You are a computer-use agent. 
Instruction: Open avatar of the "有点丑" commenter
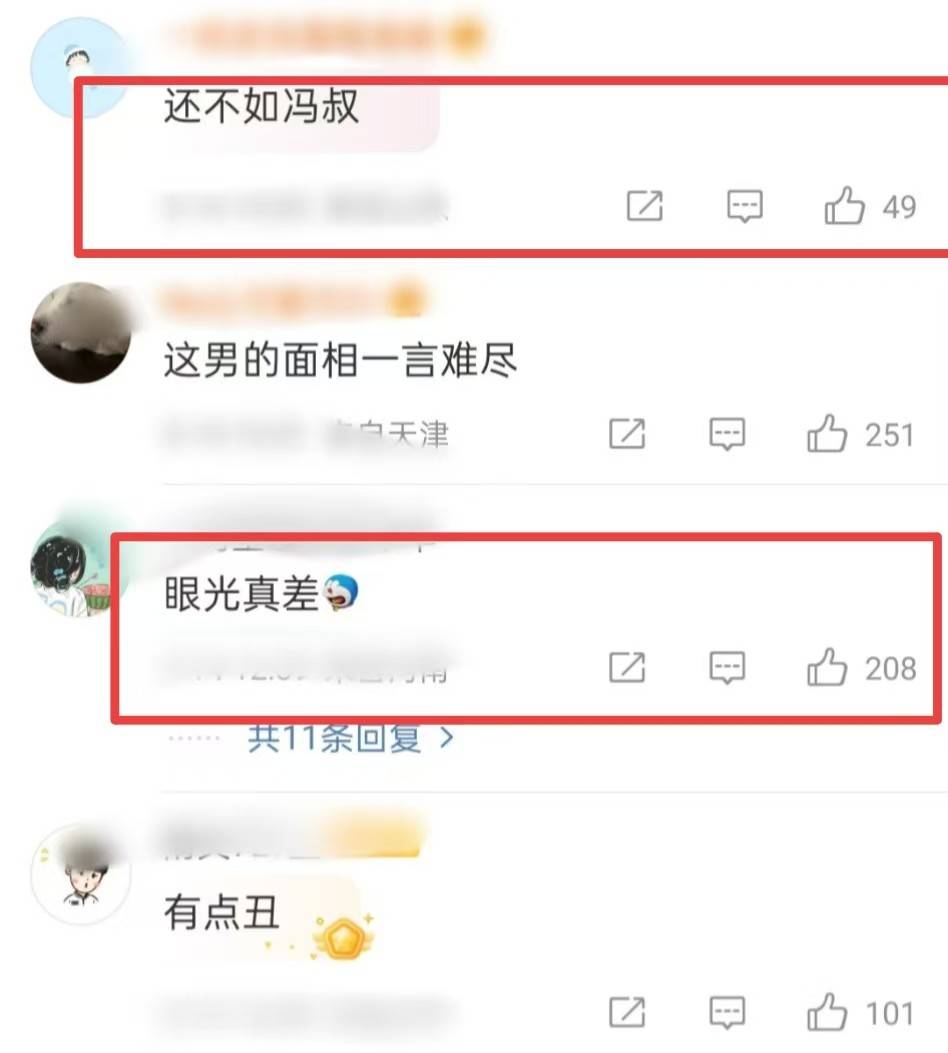(81, 875)
